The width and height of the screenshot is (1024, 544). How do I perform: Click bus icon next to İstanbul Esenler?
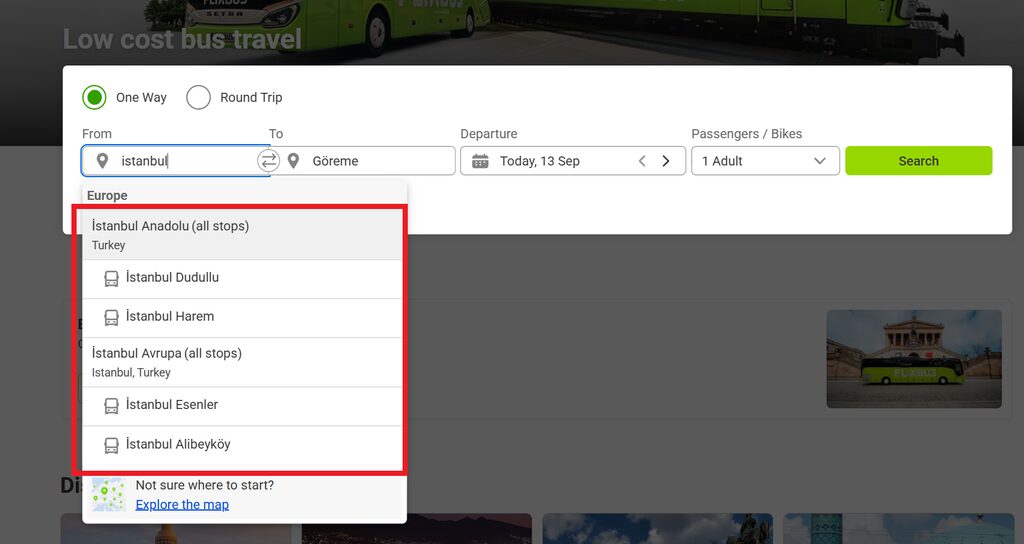coord(112,406)
